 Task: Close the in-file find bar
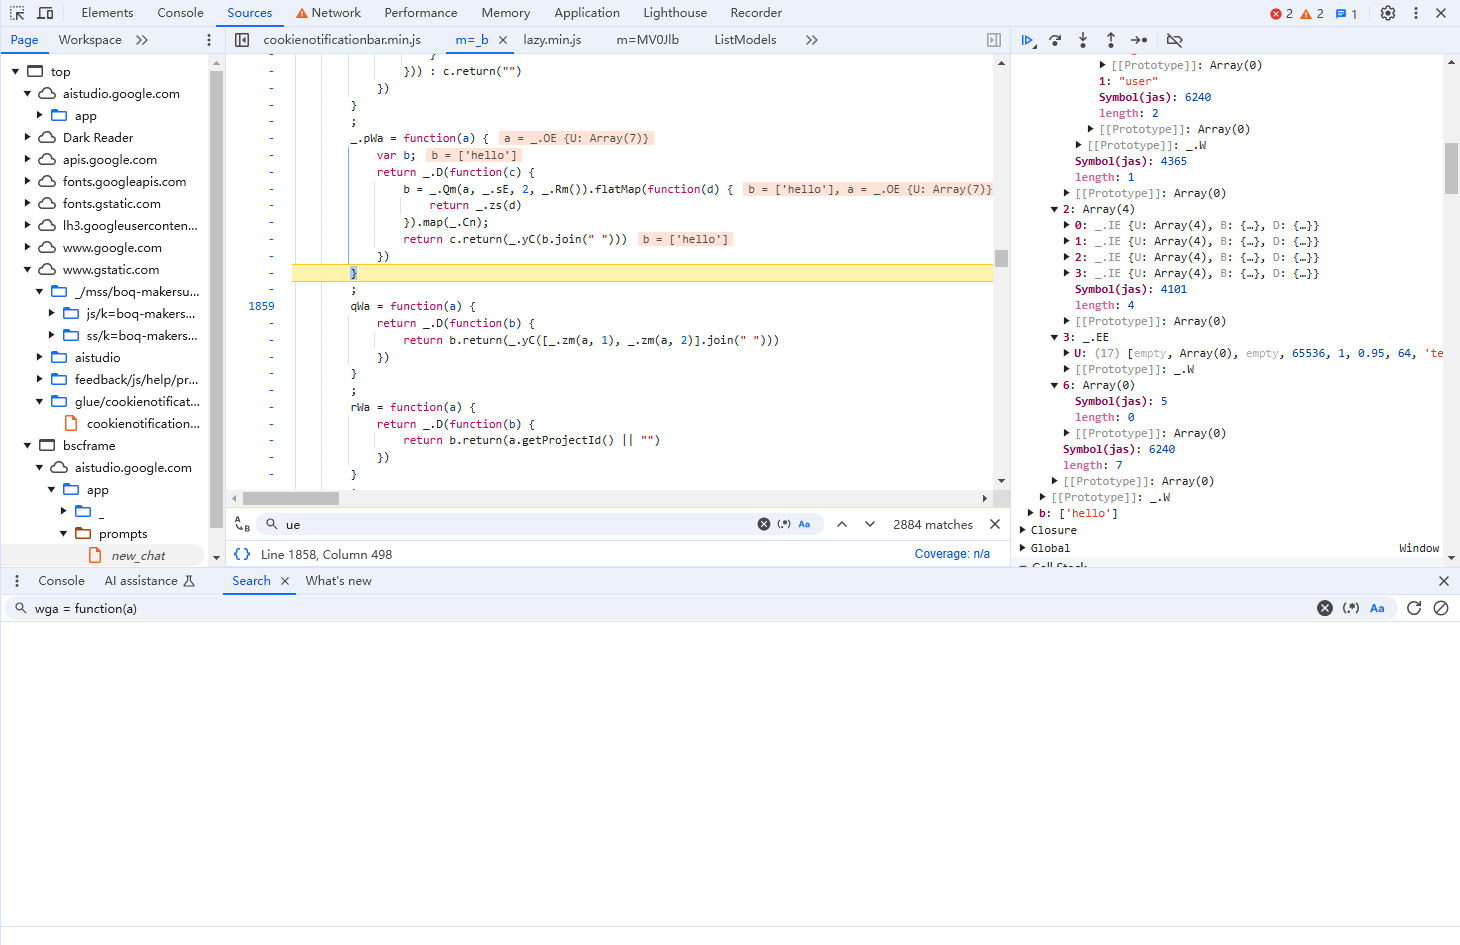pos(995,524)
